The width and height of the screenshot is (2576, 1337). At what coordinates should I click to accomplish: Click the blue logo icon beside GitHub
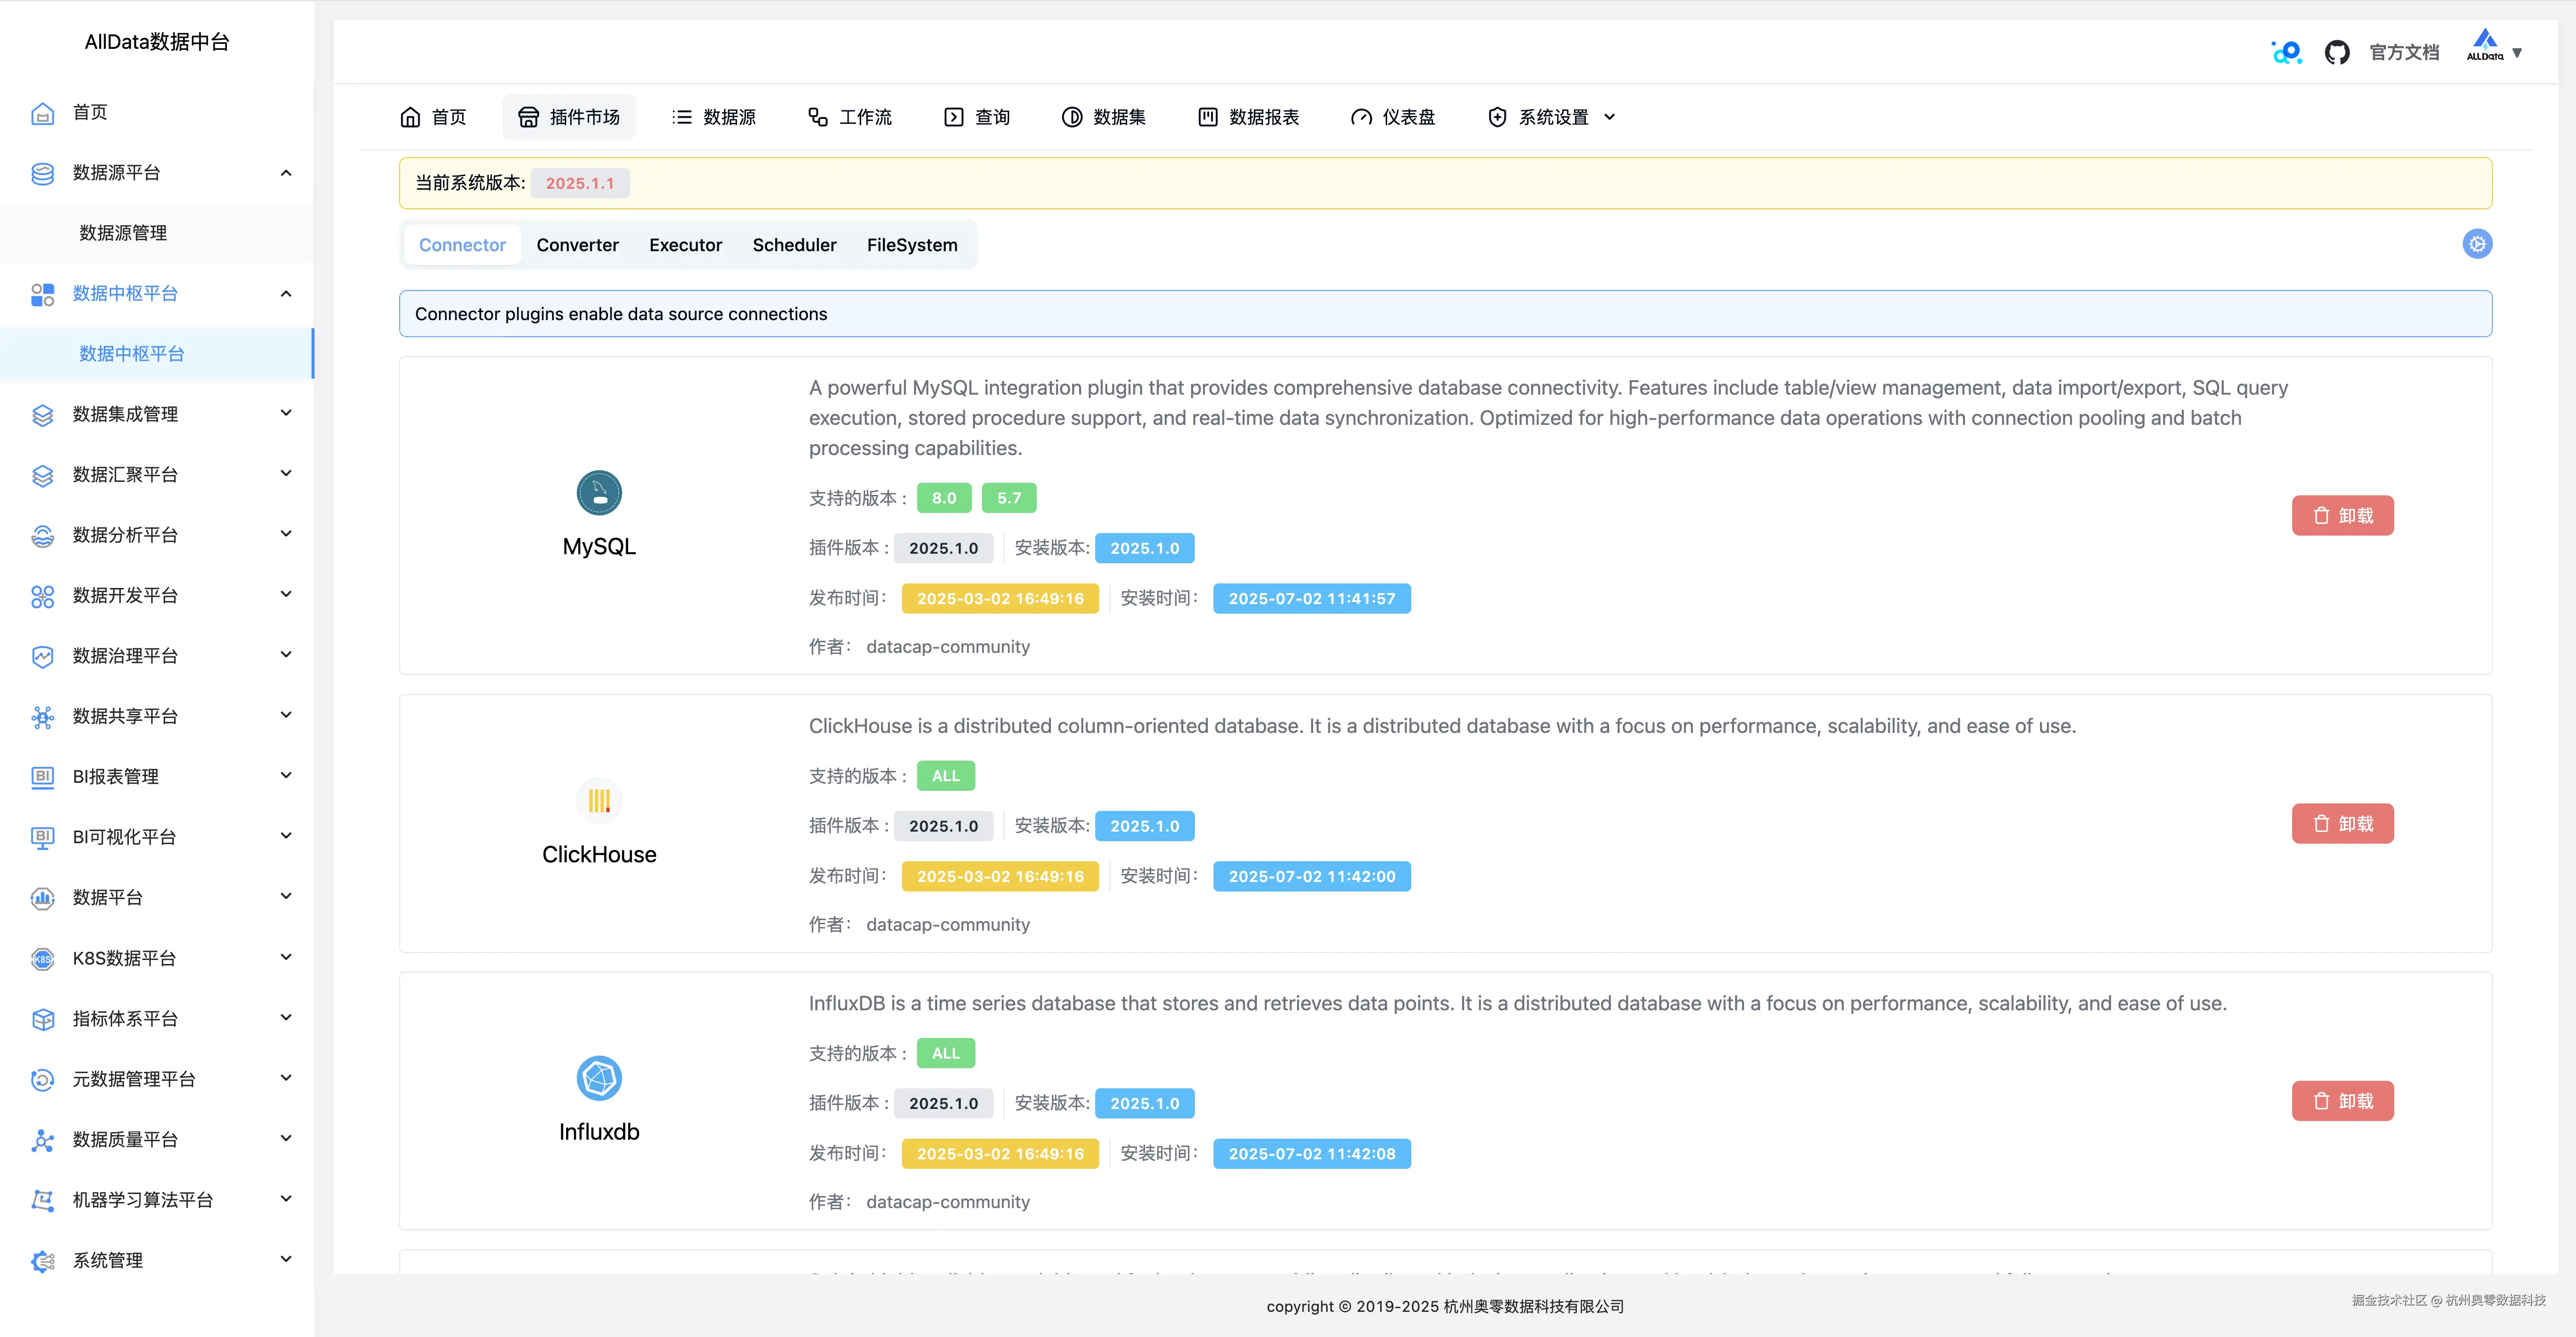coord(2286,52)
